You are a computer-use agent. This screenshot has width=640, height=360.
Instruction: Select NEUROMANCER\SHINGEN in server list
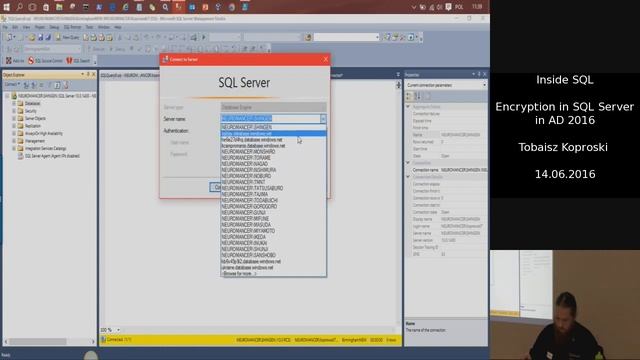click(x=273, y=127)
